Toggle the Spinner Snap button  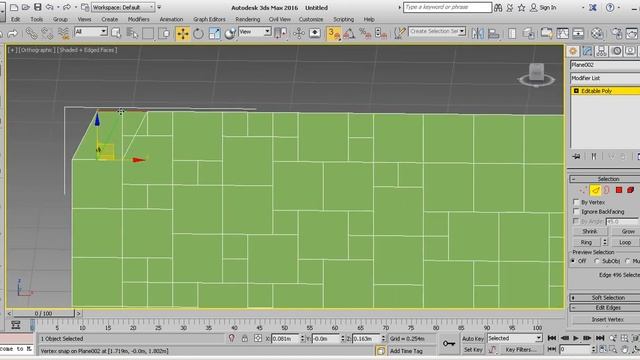click(x=380, y=33)
